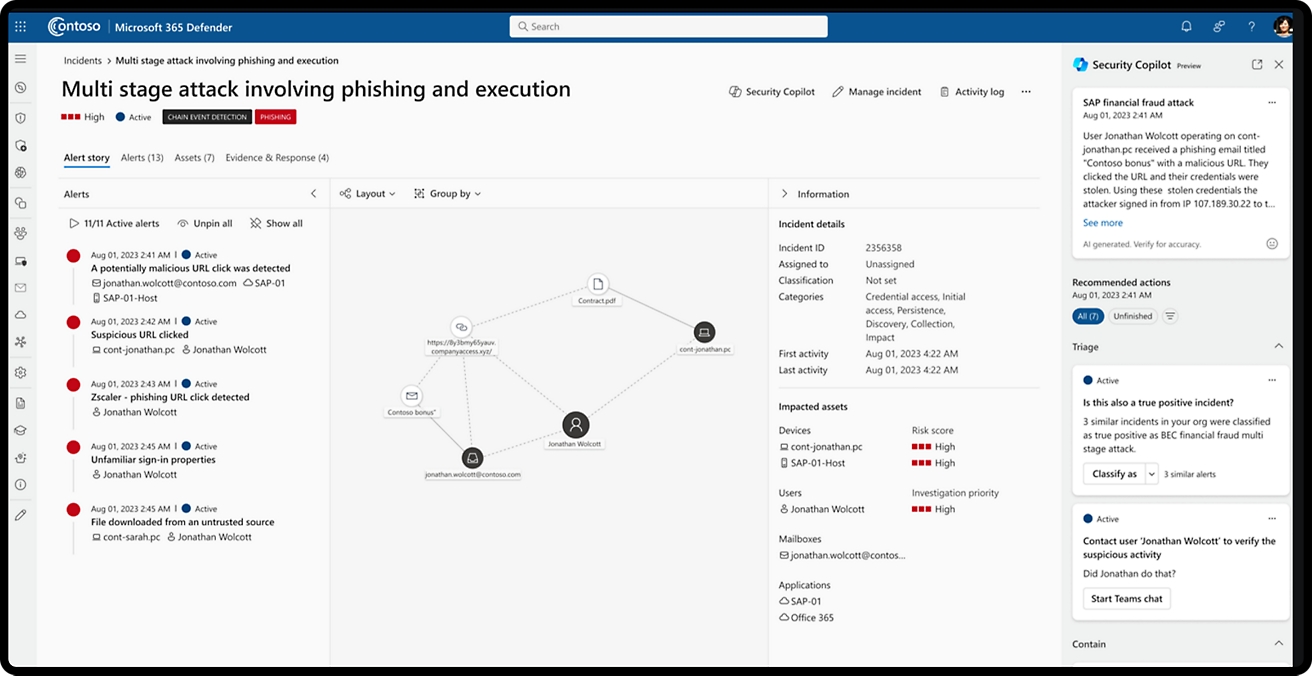Select the Unfinished filter pill
1312x676 pixels.
point(1133,316)
